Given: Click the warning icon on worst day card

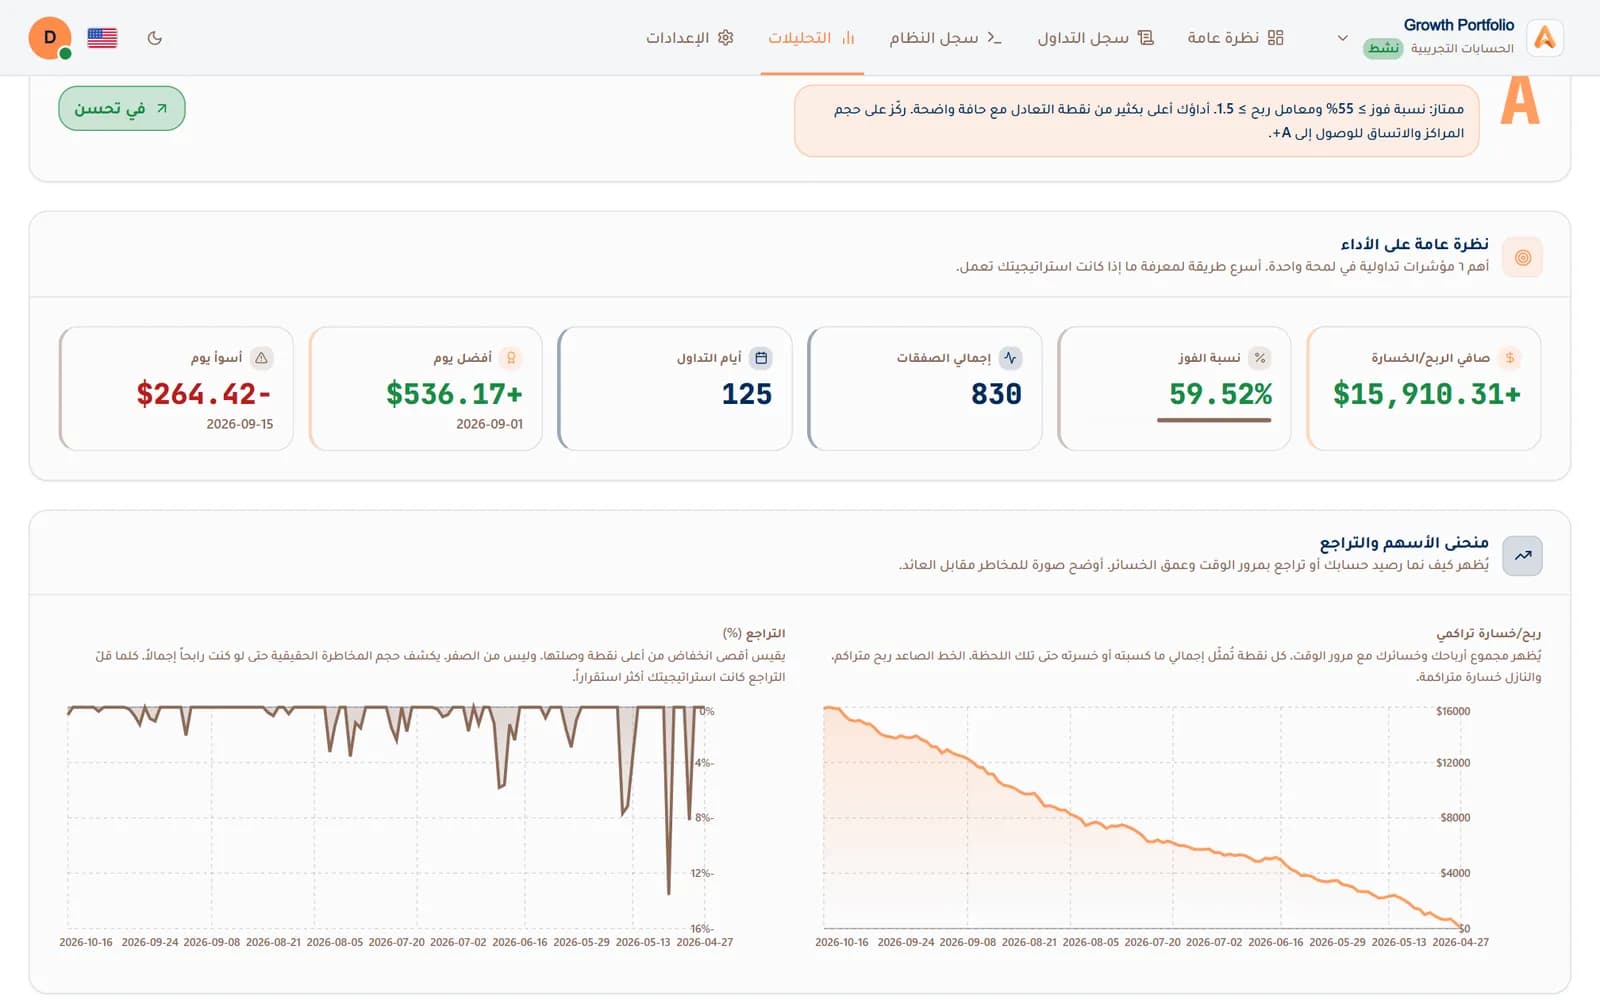Looking at the screenshot, I should click(x=261, y=357).
